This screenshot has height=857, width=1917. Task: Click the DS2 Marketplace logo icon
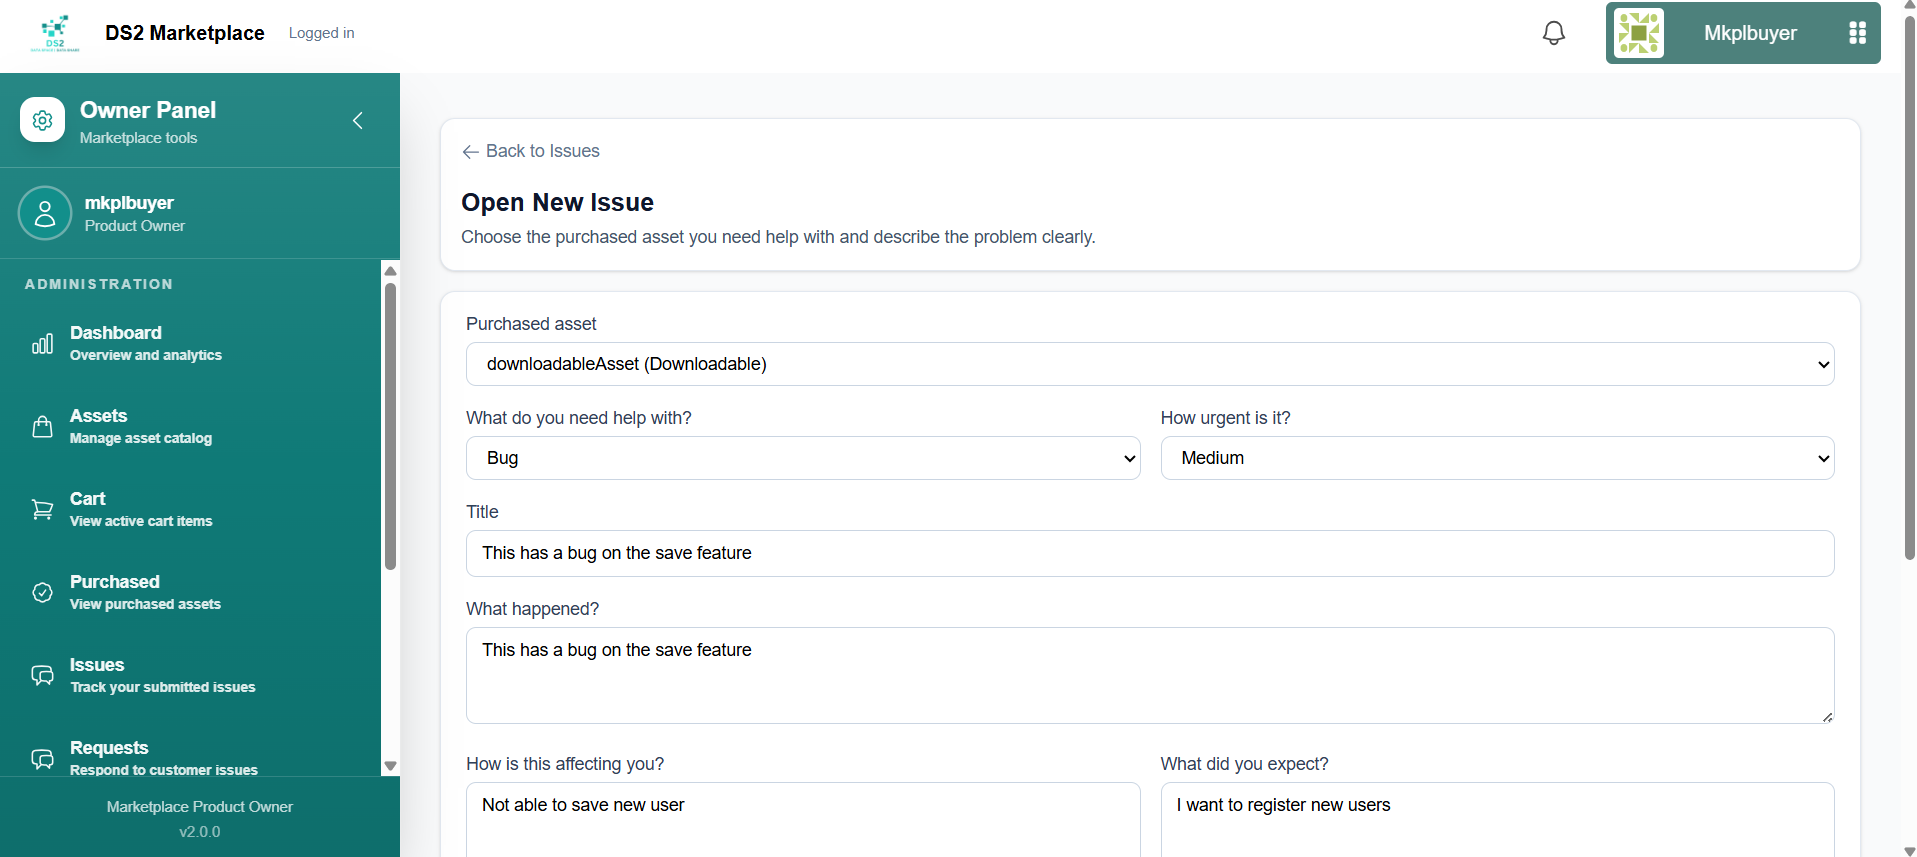click(x=55, y=33)
